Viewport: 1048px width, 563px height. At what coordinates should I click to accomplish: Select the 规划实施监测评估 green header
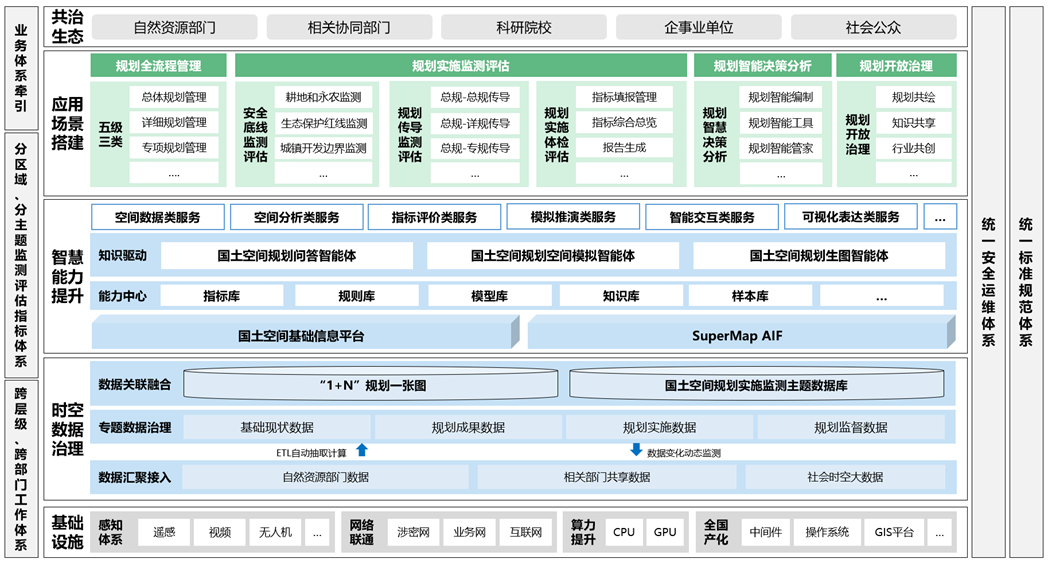click(x=460, y=66)
